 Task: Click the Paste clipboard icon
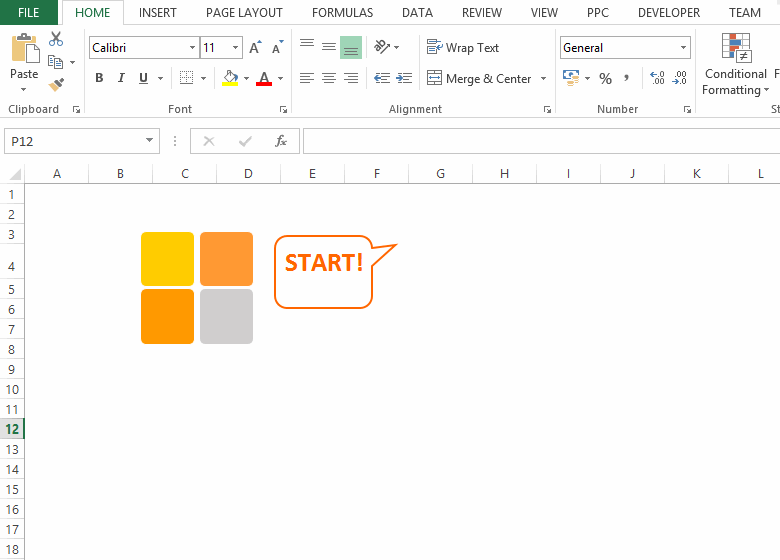(x=25, y=48)
